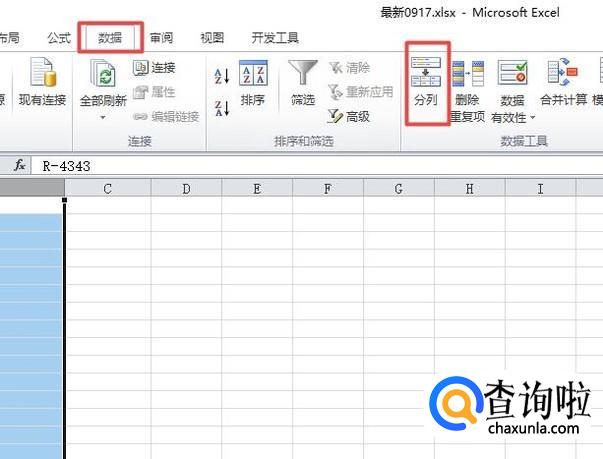Open the 高级 advanced filter
The image size is (603, 459).
[x=349, y=116]
